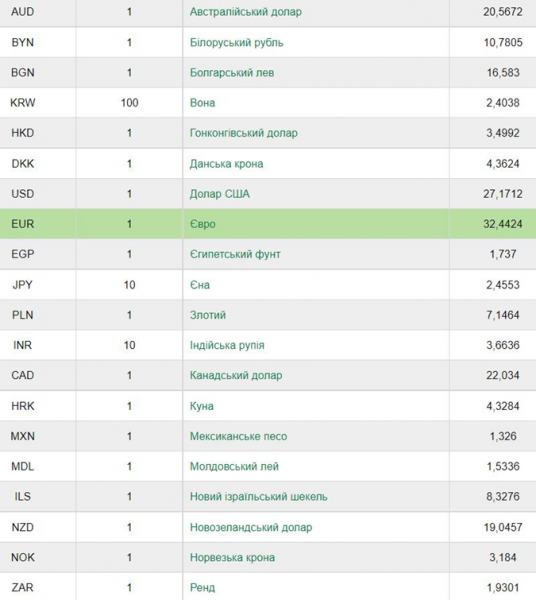Open Новий ізраїльський шекель link
The height and width of the screenshot is (600, 536).
[259, 497]
